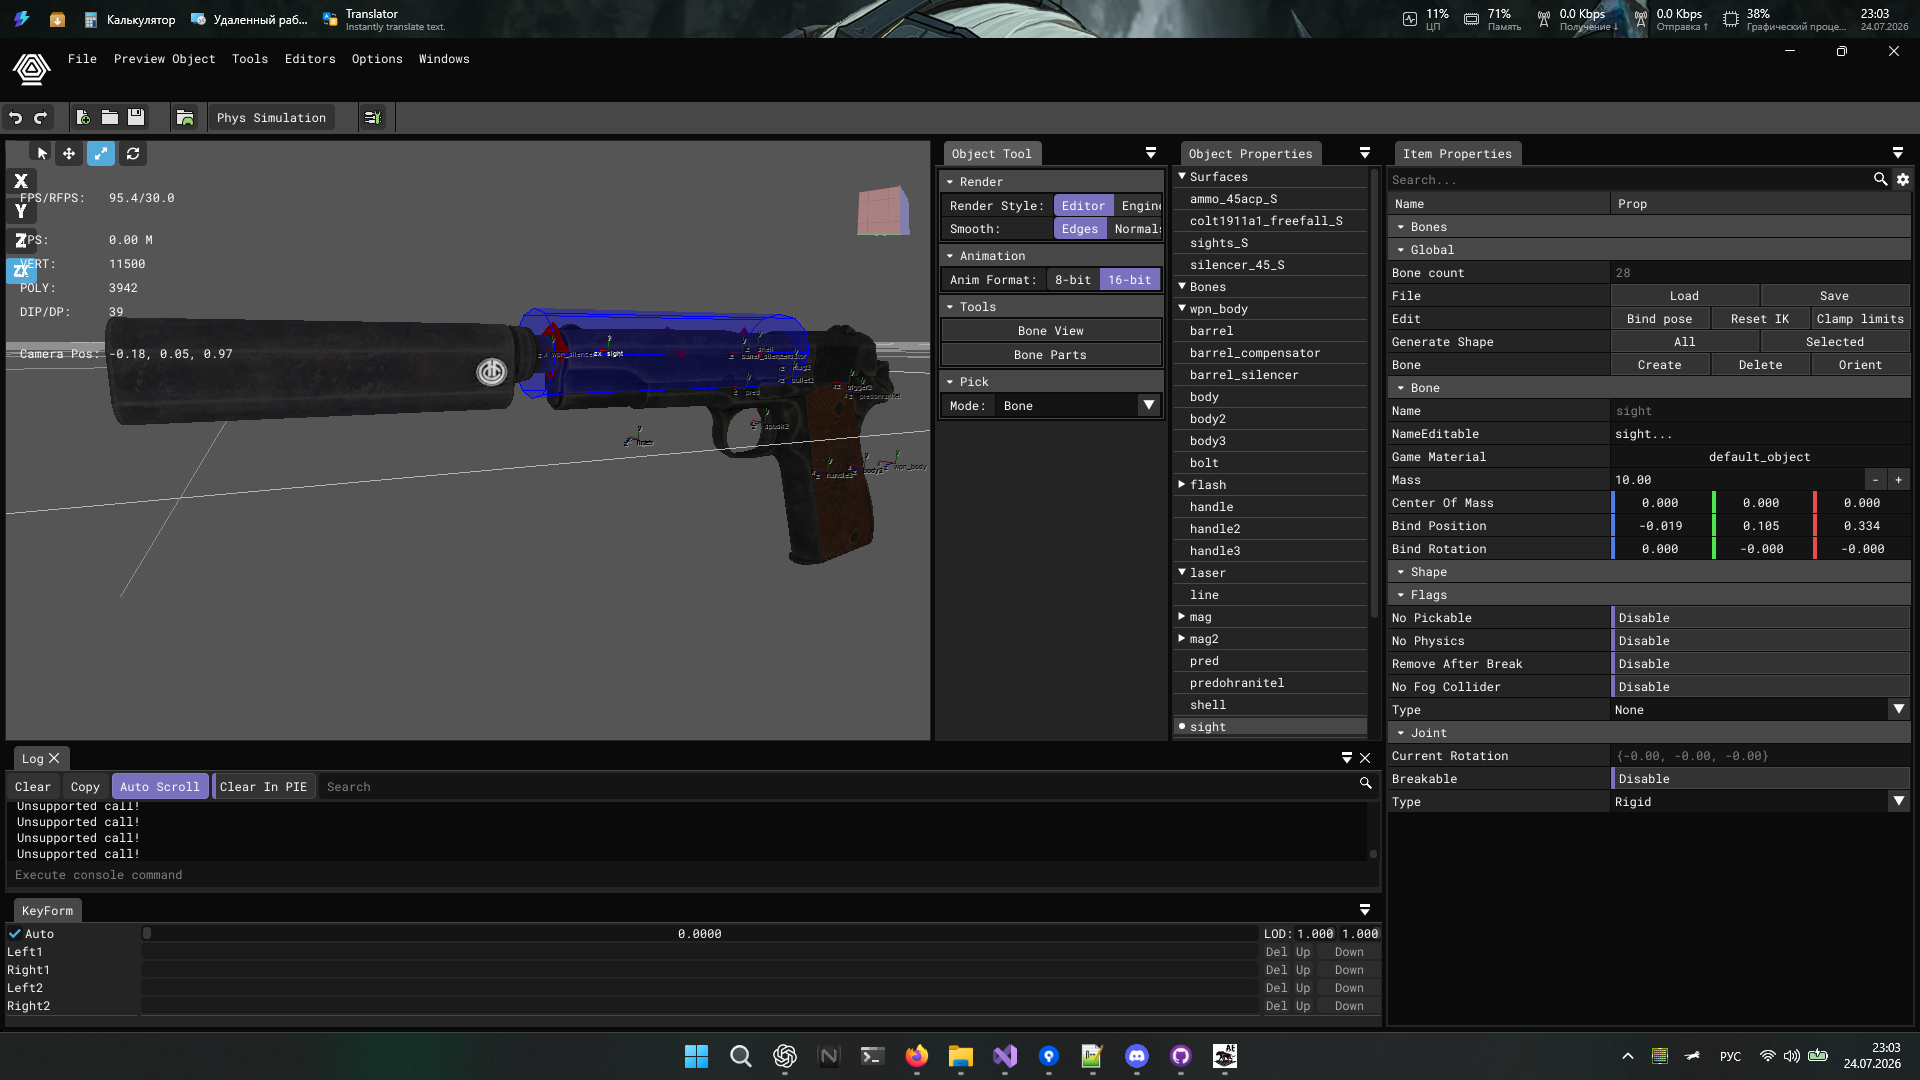Open the game folder icon
1920x1080 pixels.
(185, 118)
